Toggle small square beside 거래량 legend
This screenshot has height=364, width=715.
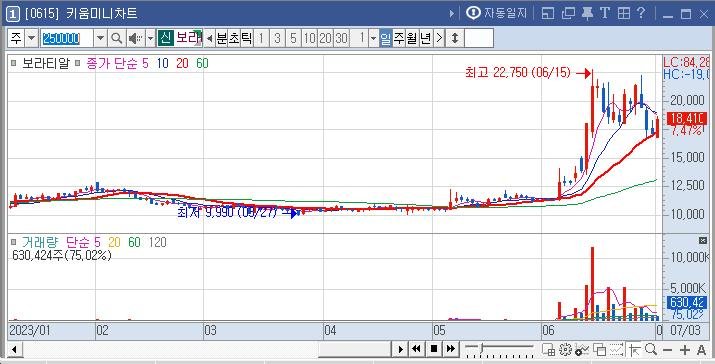click(14, 242)
